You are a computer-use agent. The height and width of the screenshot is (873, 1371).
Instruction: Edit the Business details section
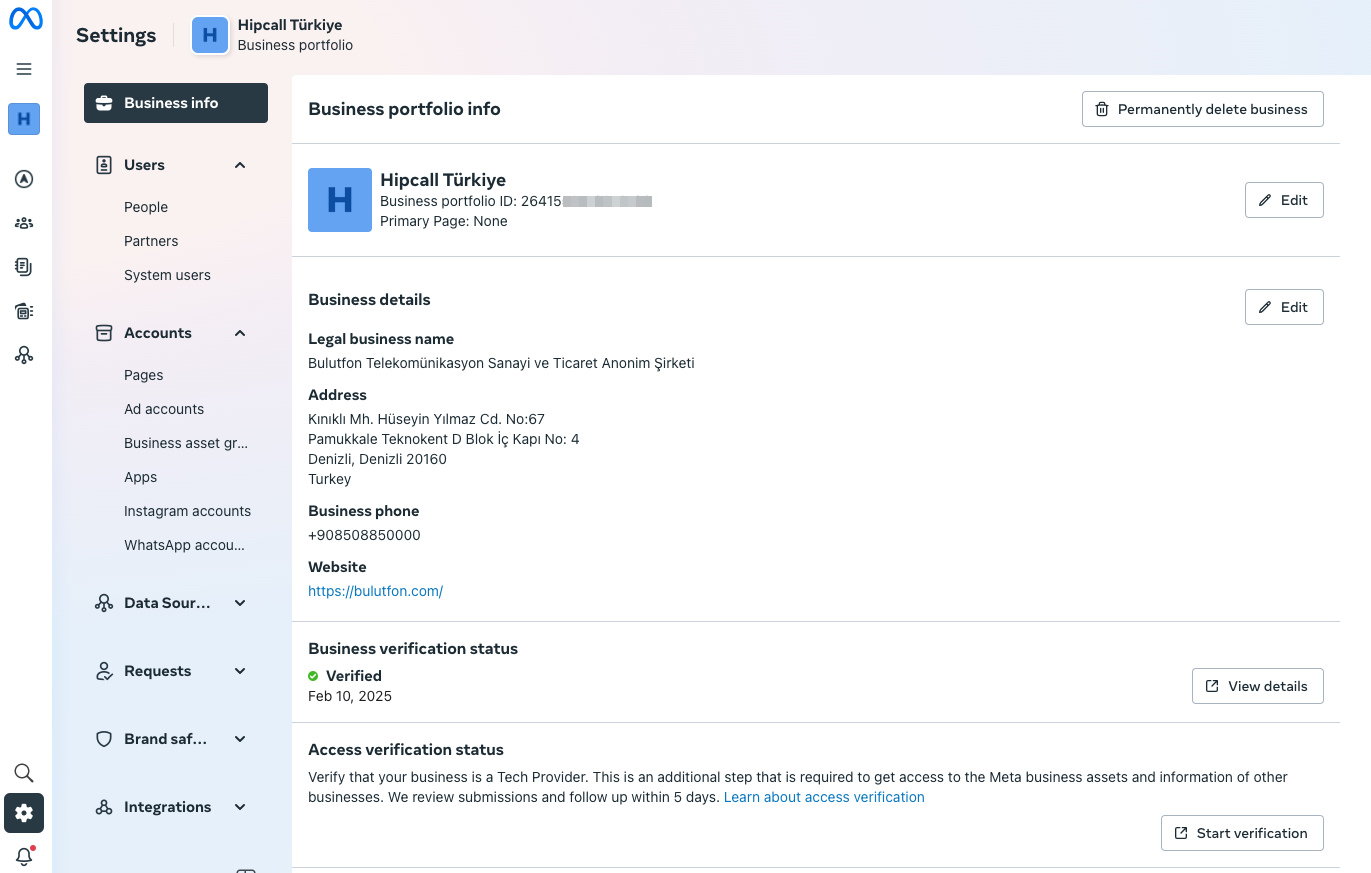1284,307
